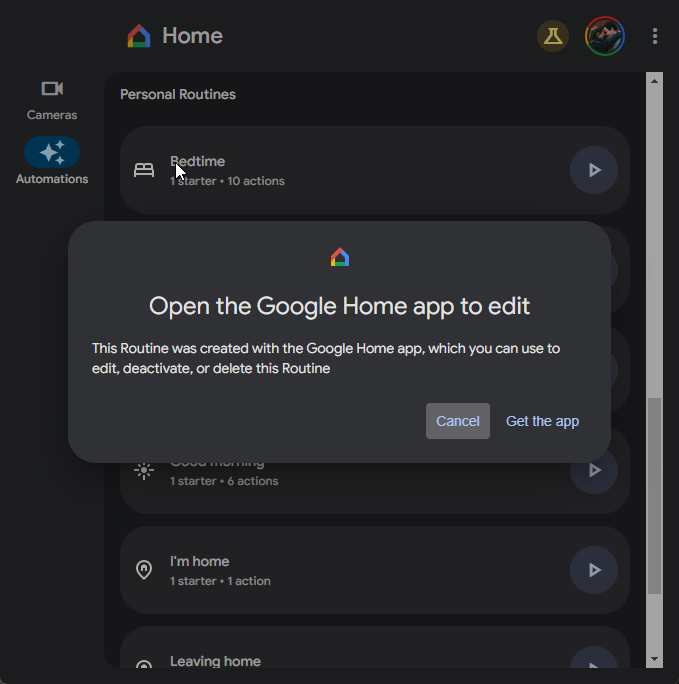The image size is (679, 684).
Task: Open the three-dot more options menu
Action: click(655, 37)
